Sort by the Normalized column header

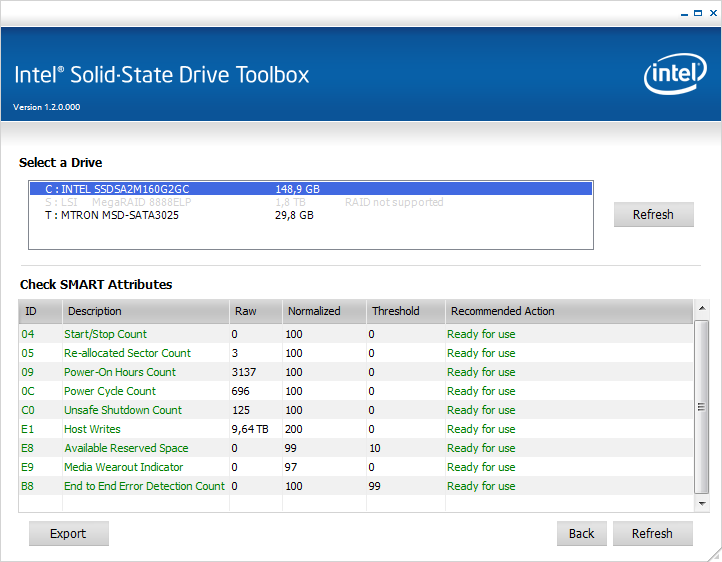click(324, 311)
